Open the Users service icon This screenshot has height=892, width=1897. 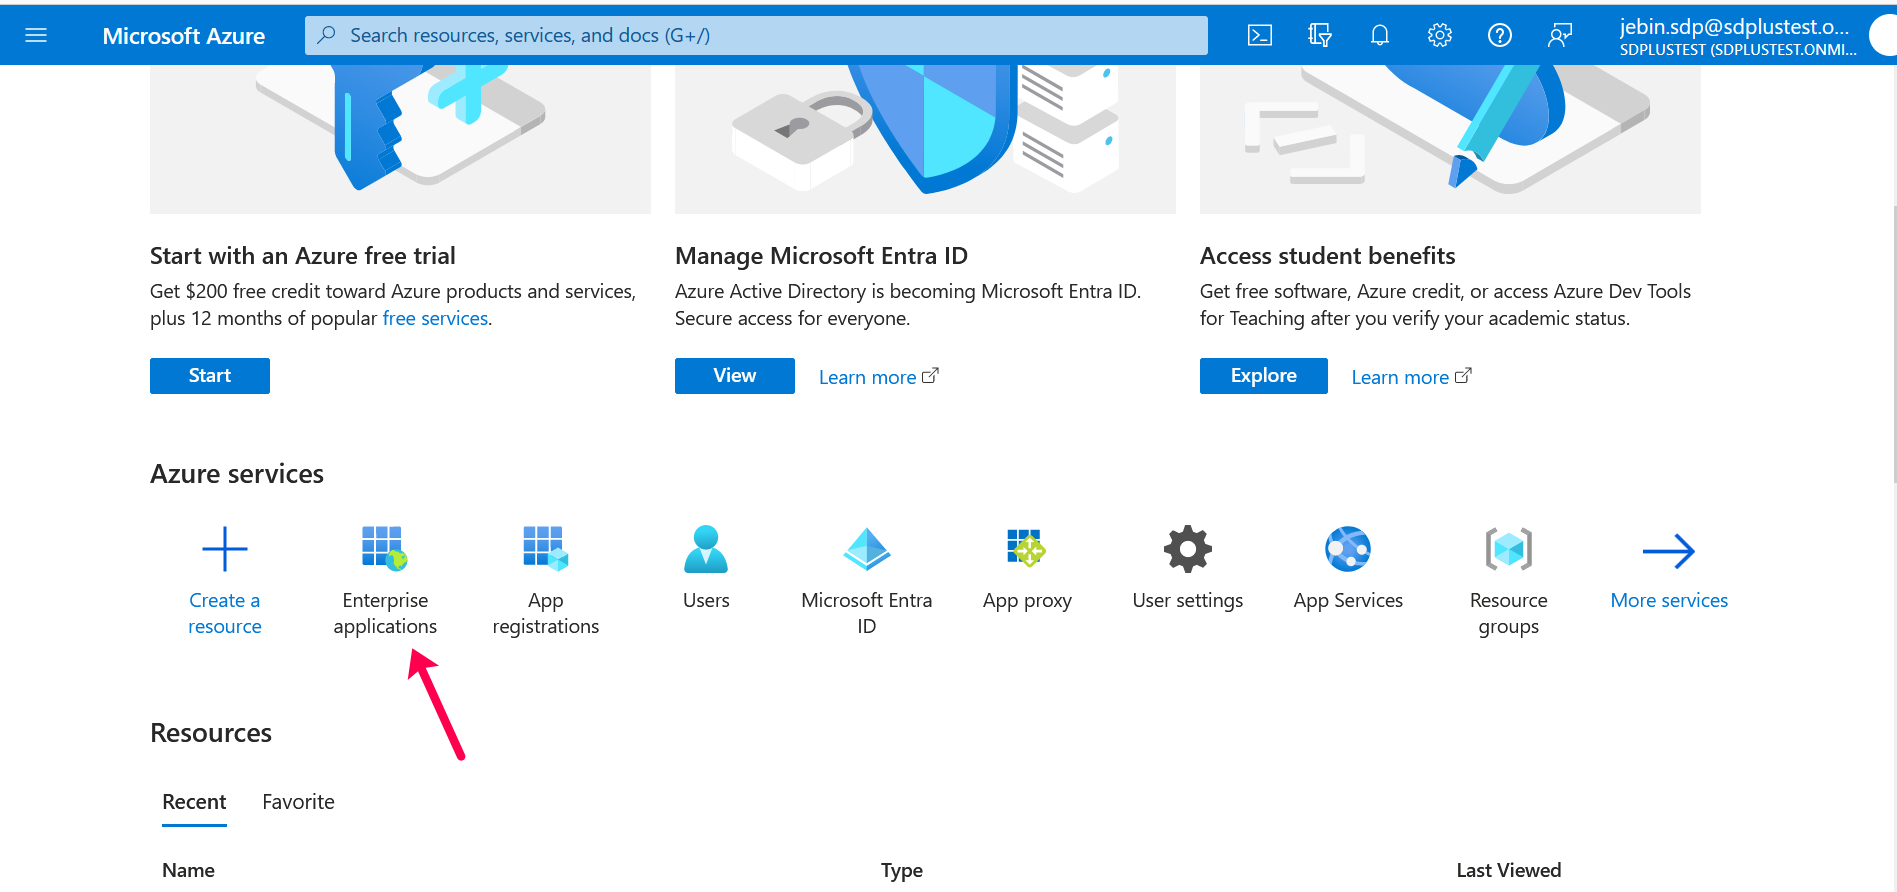point(706,549)
